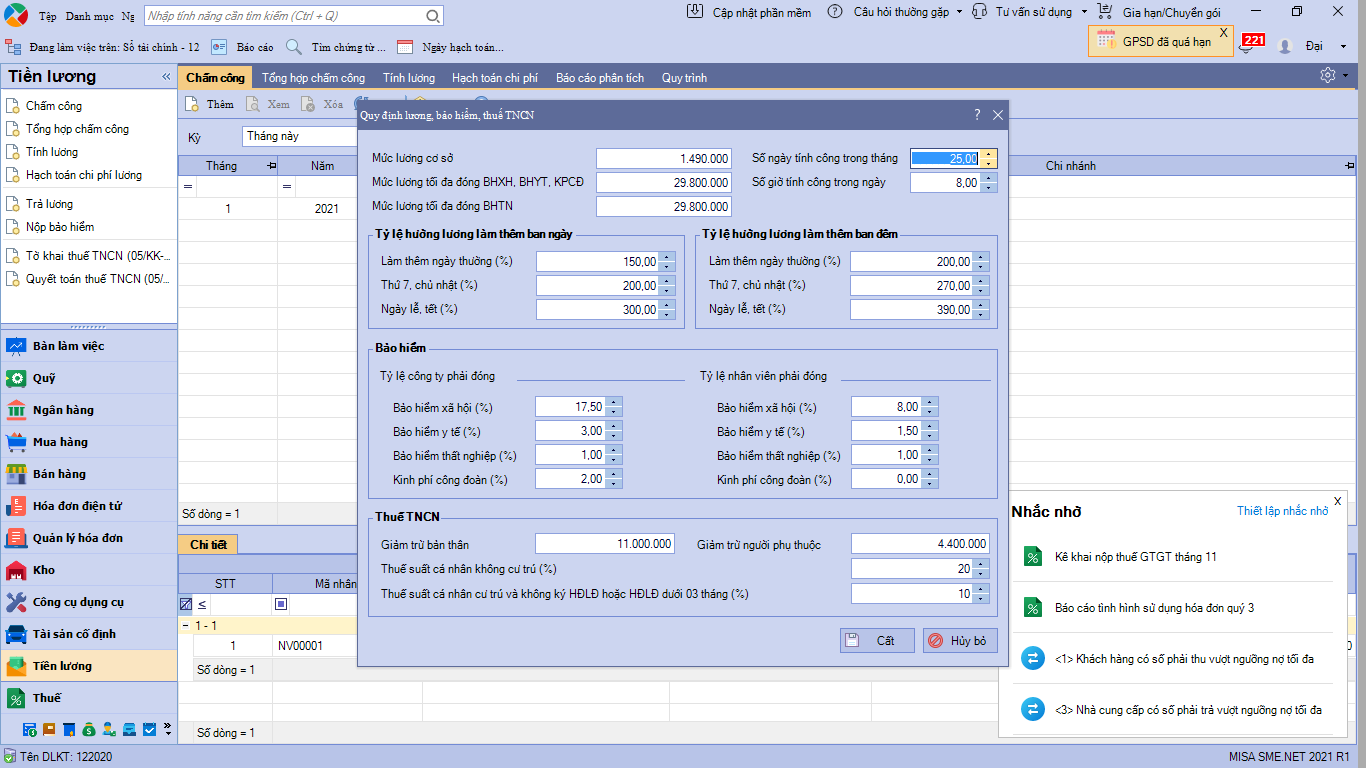Screen dimensions: 1366x768
Task: Click Cất to save the settings
Action: click(x=877, y=640)
